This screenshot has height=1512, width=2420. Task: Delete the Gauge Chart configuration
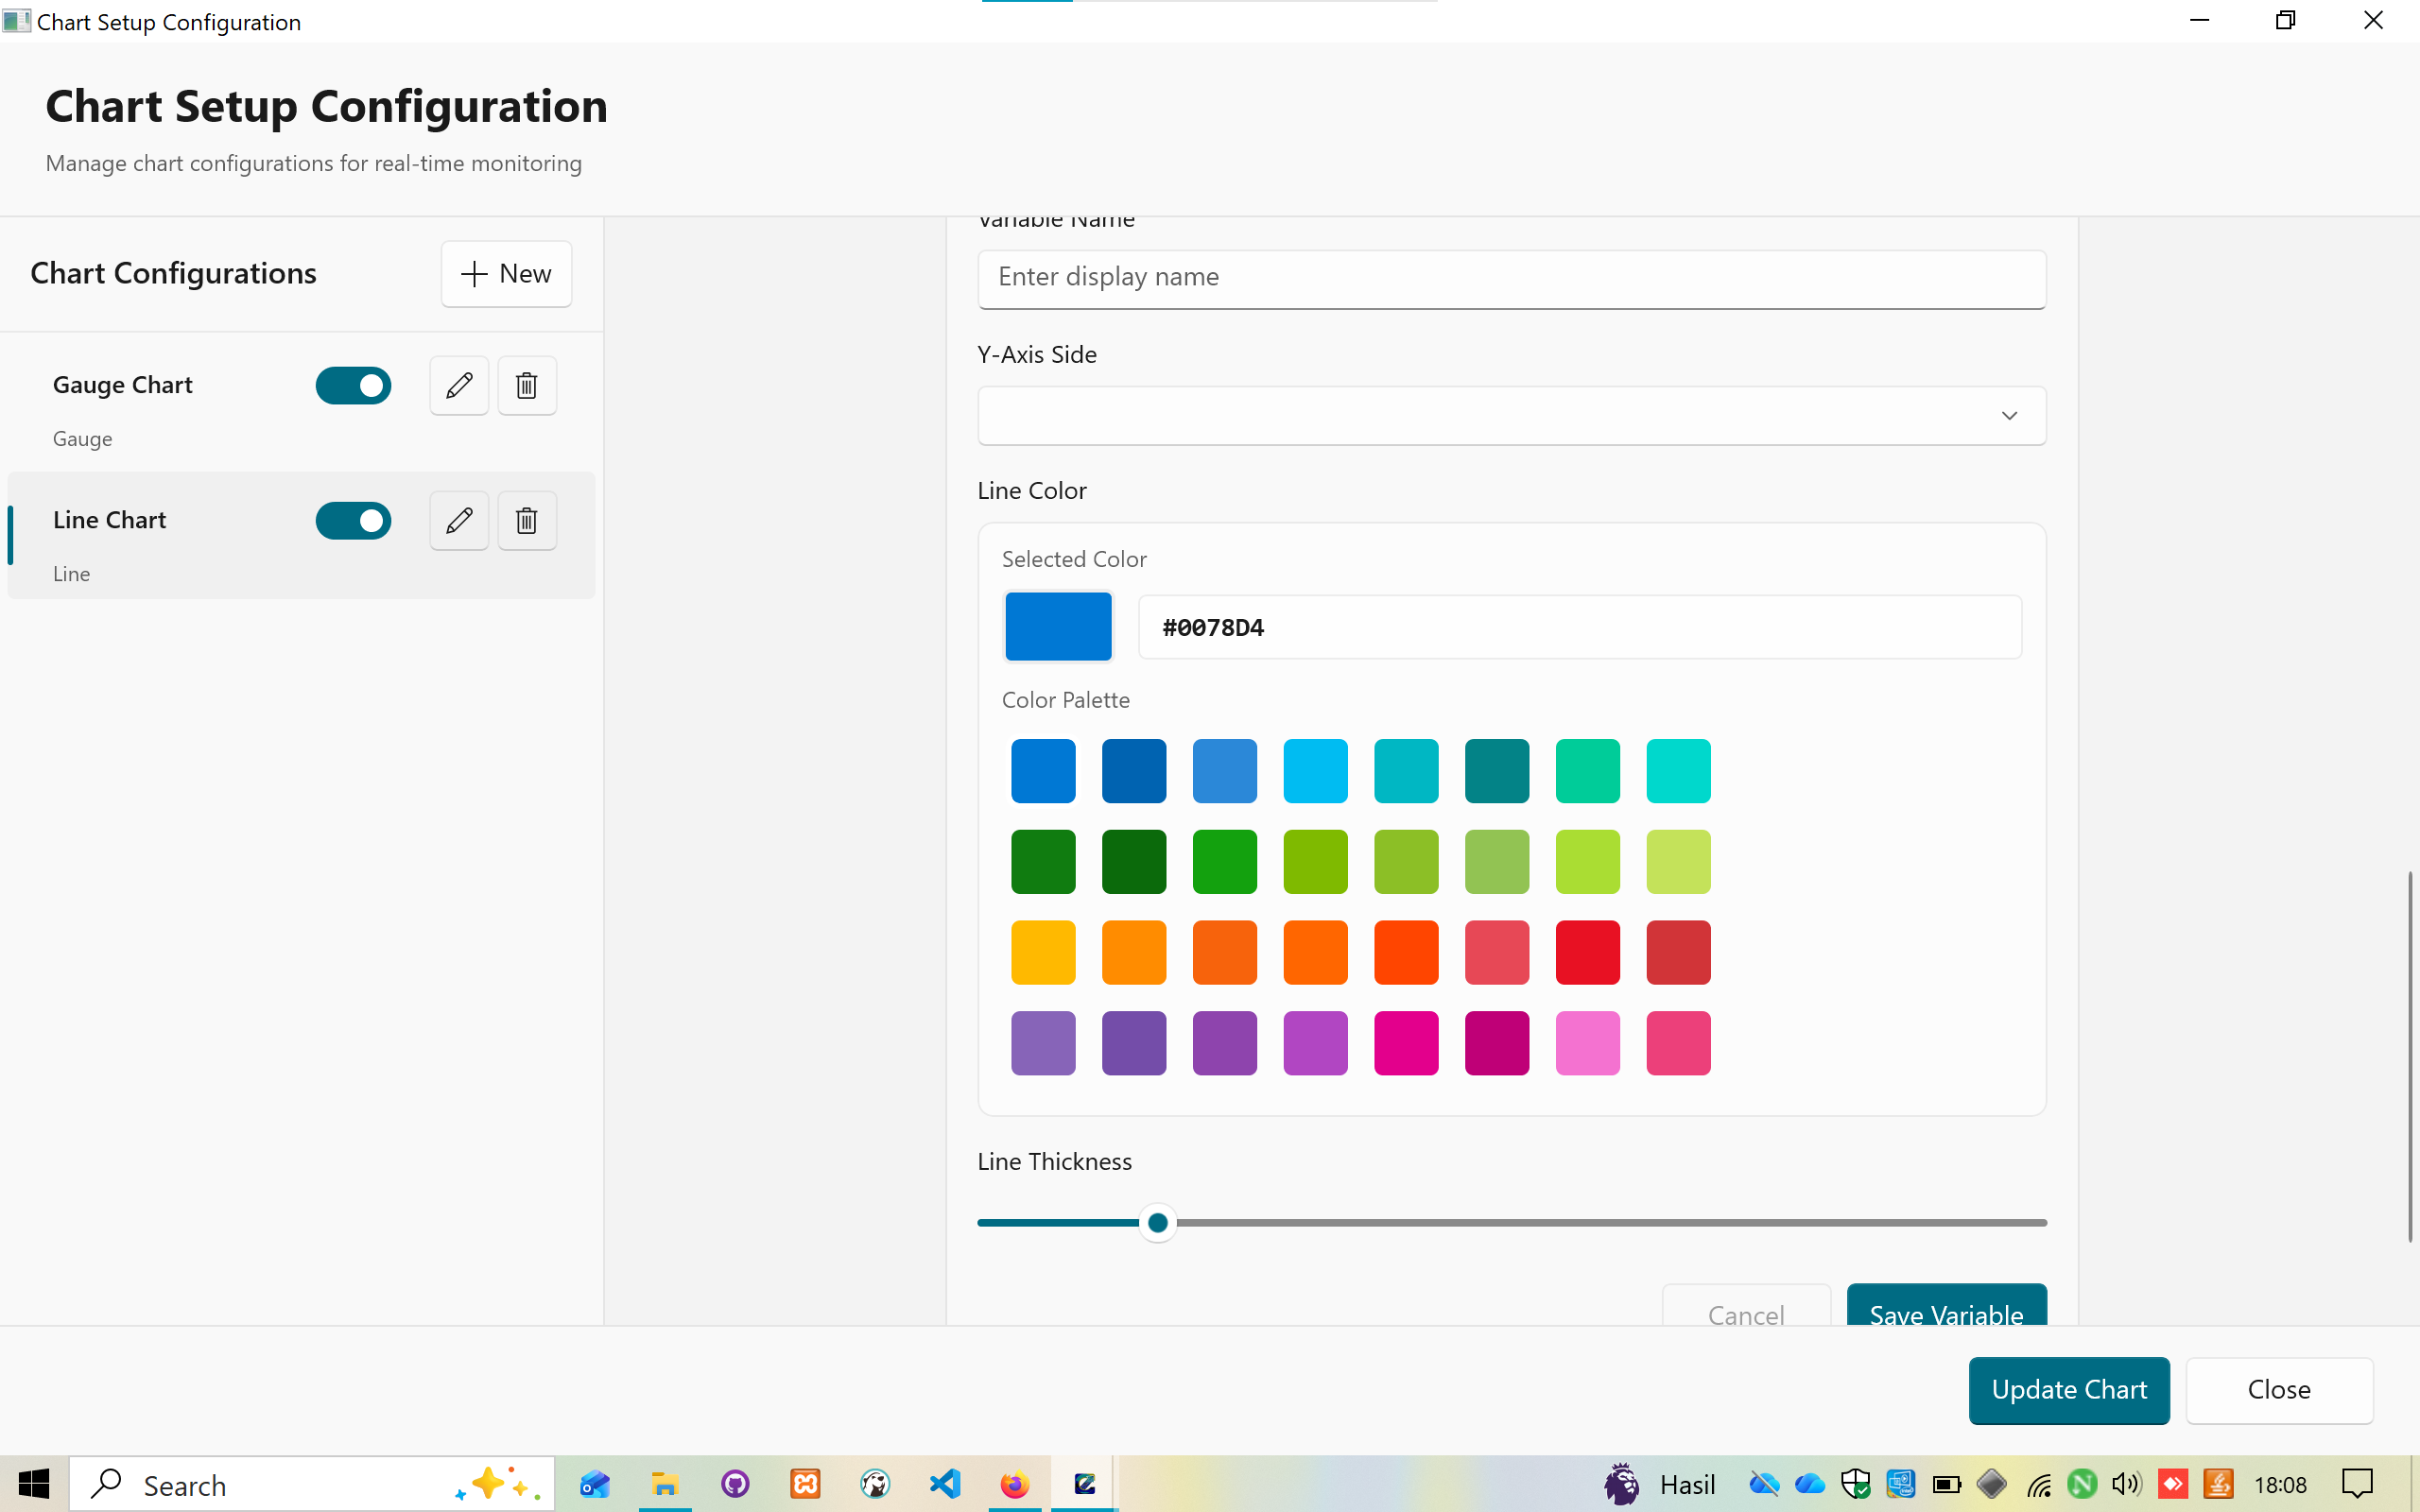click(x=527, y=385)
